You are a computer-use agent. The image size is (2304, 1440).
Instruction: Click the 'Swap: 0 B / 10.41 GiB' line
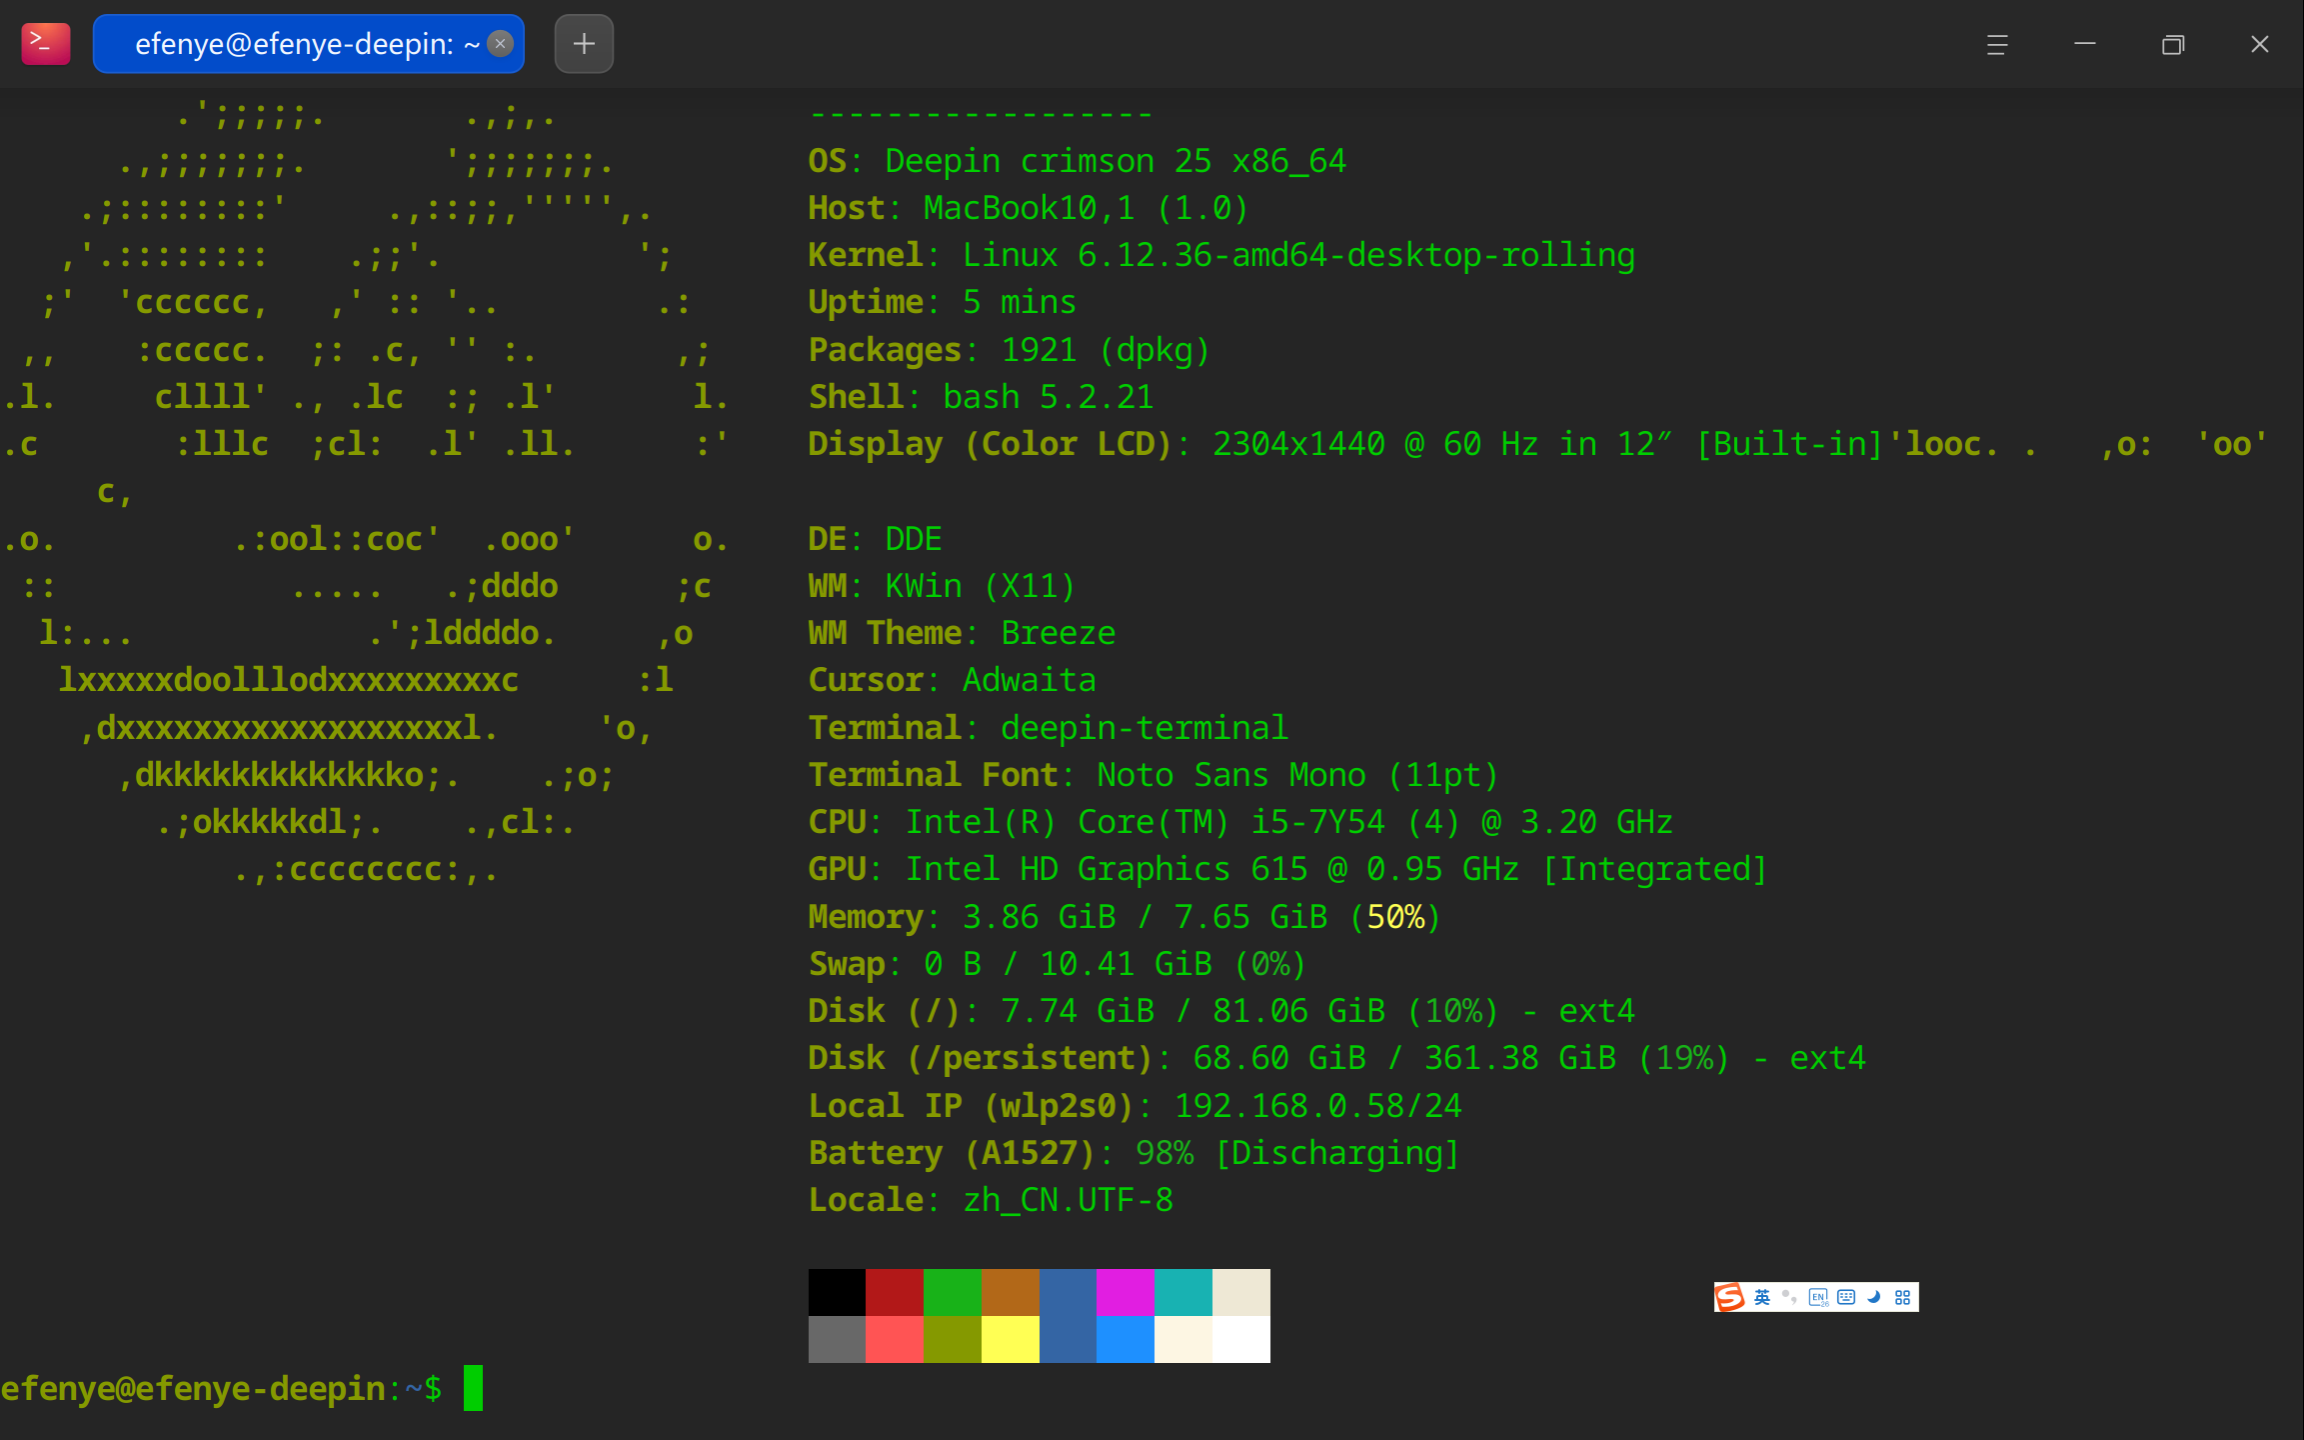[x=1057, y=964]
